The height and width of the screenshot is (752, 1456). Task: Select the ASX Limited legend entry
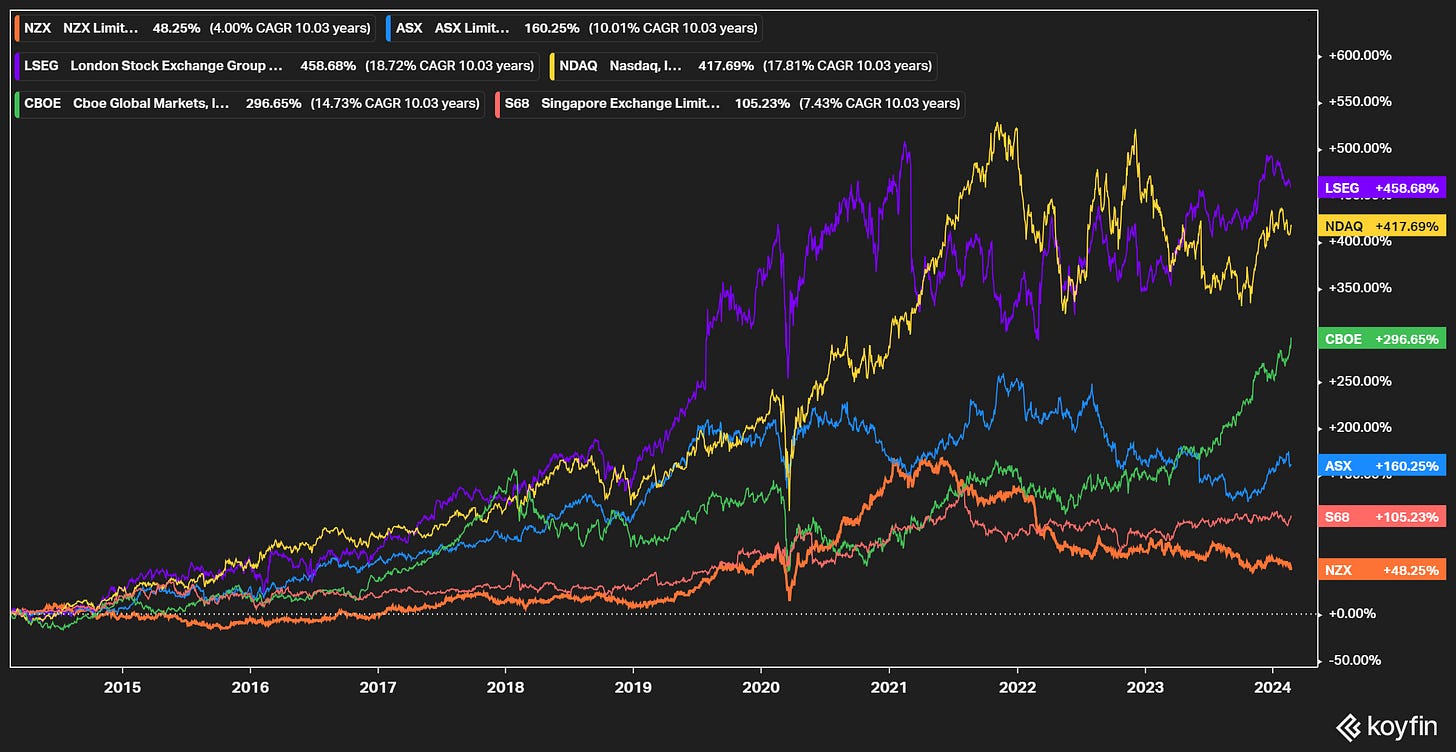tap(574, 28)
